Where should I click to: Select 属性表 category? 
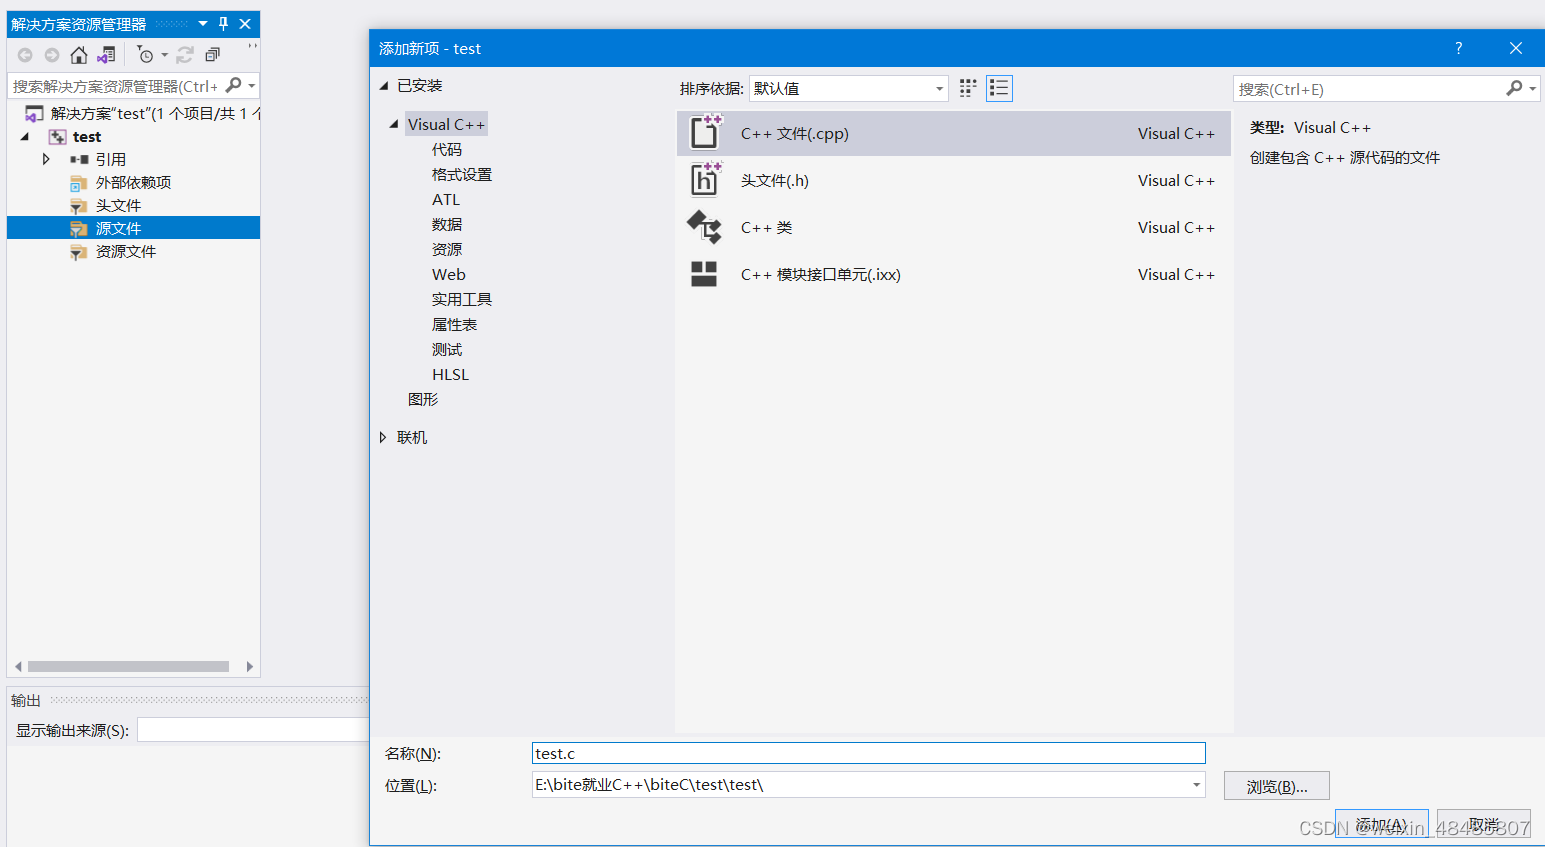click(x=454, y=324)
